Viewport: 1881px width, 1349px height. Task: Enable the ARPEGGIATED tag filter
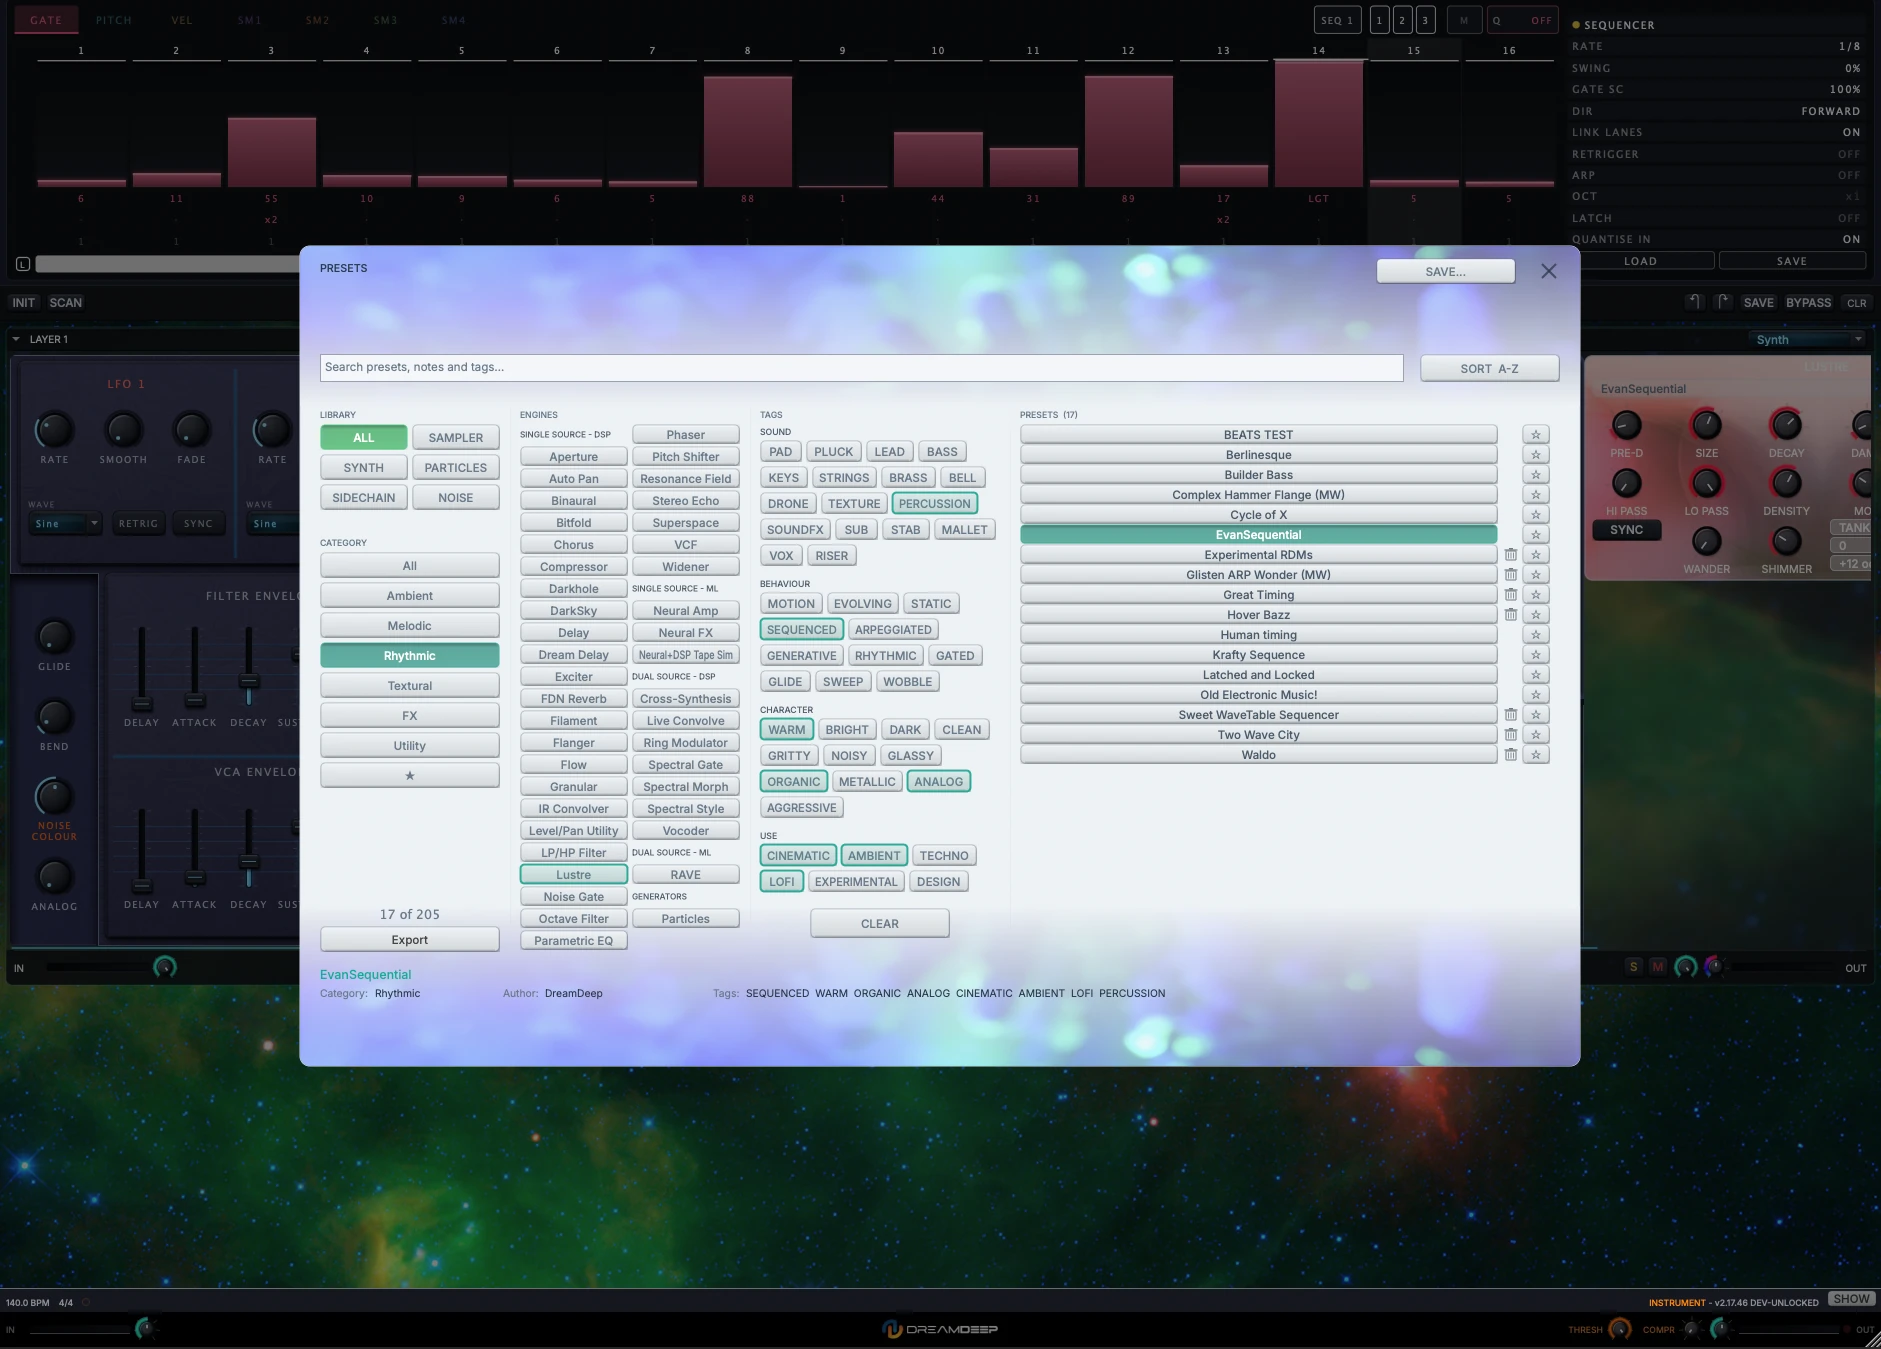pos(893,630)
